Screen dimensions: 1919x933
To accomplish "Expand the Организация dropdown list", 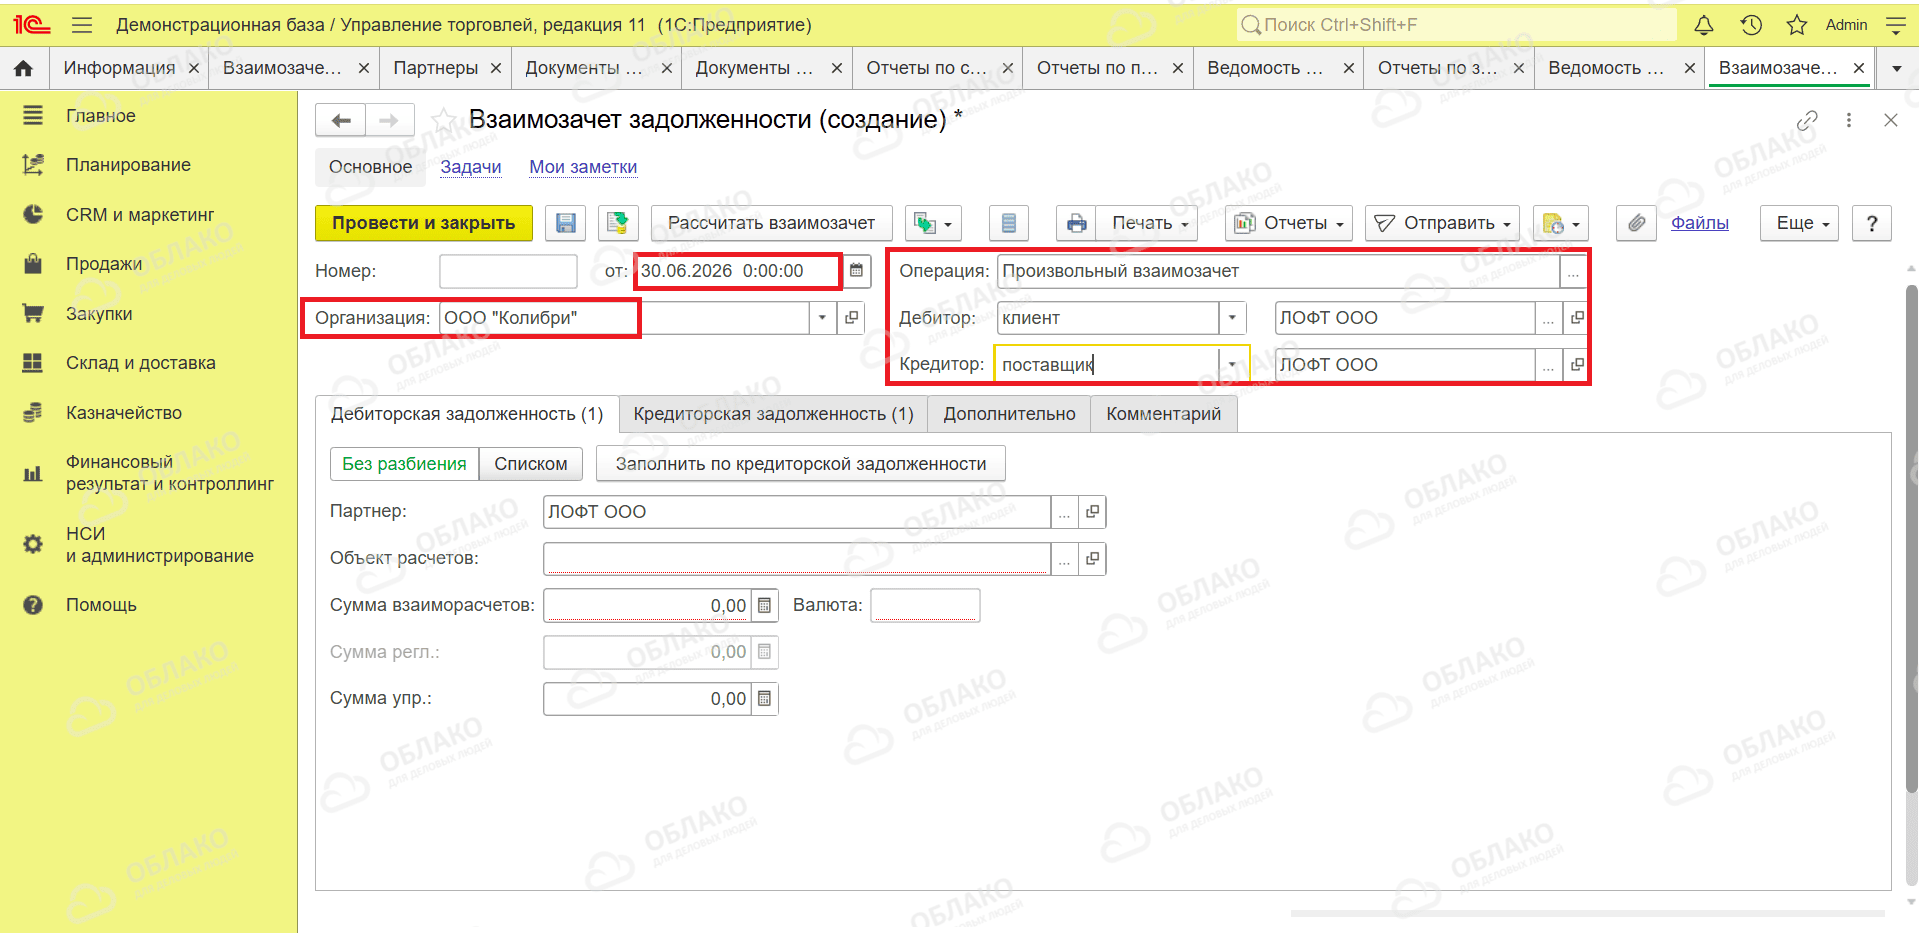I will [x=822, y=318].
